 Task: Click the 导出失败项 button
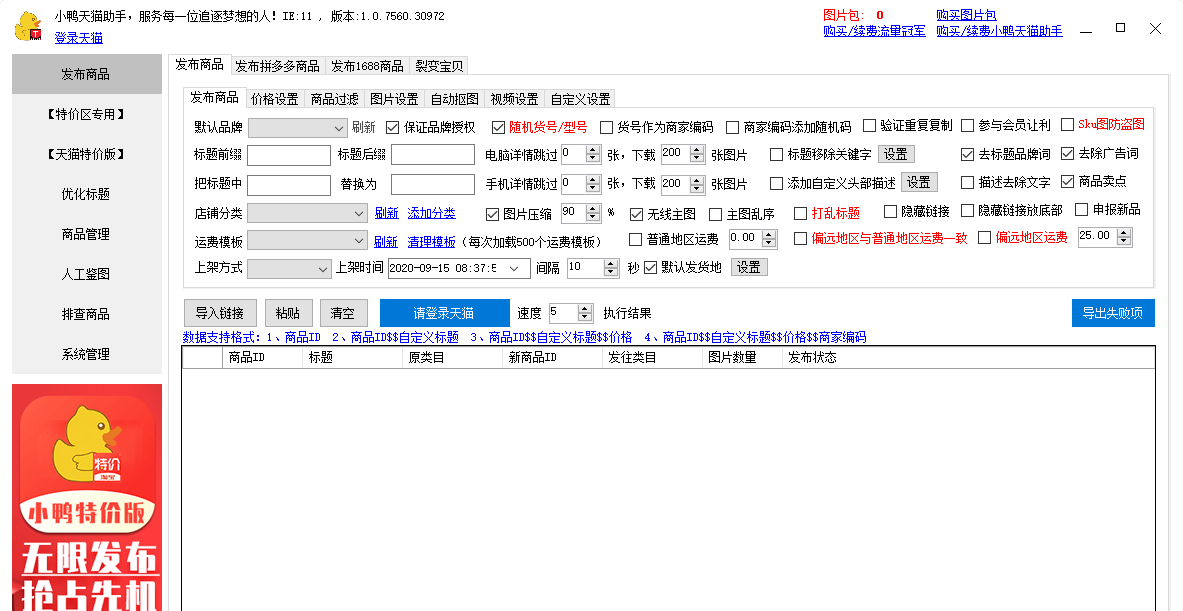(x=1113, y=313)
